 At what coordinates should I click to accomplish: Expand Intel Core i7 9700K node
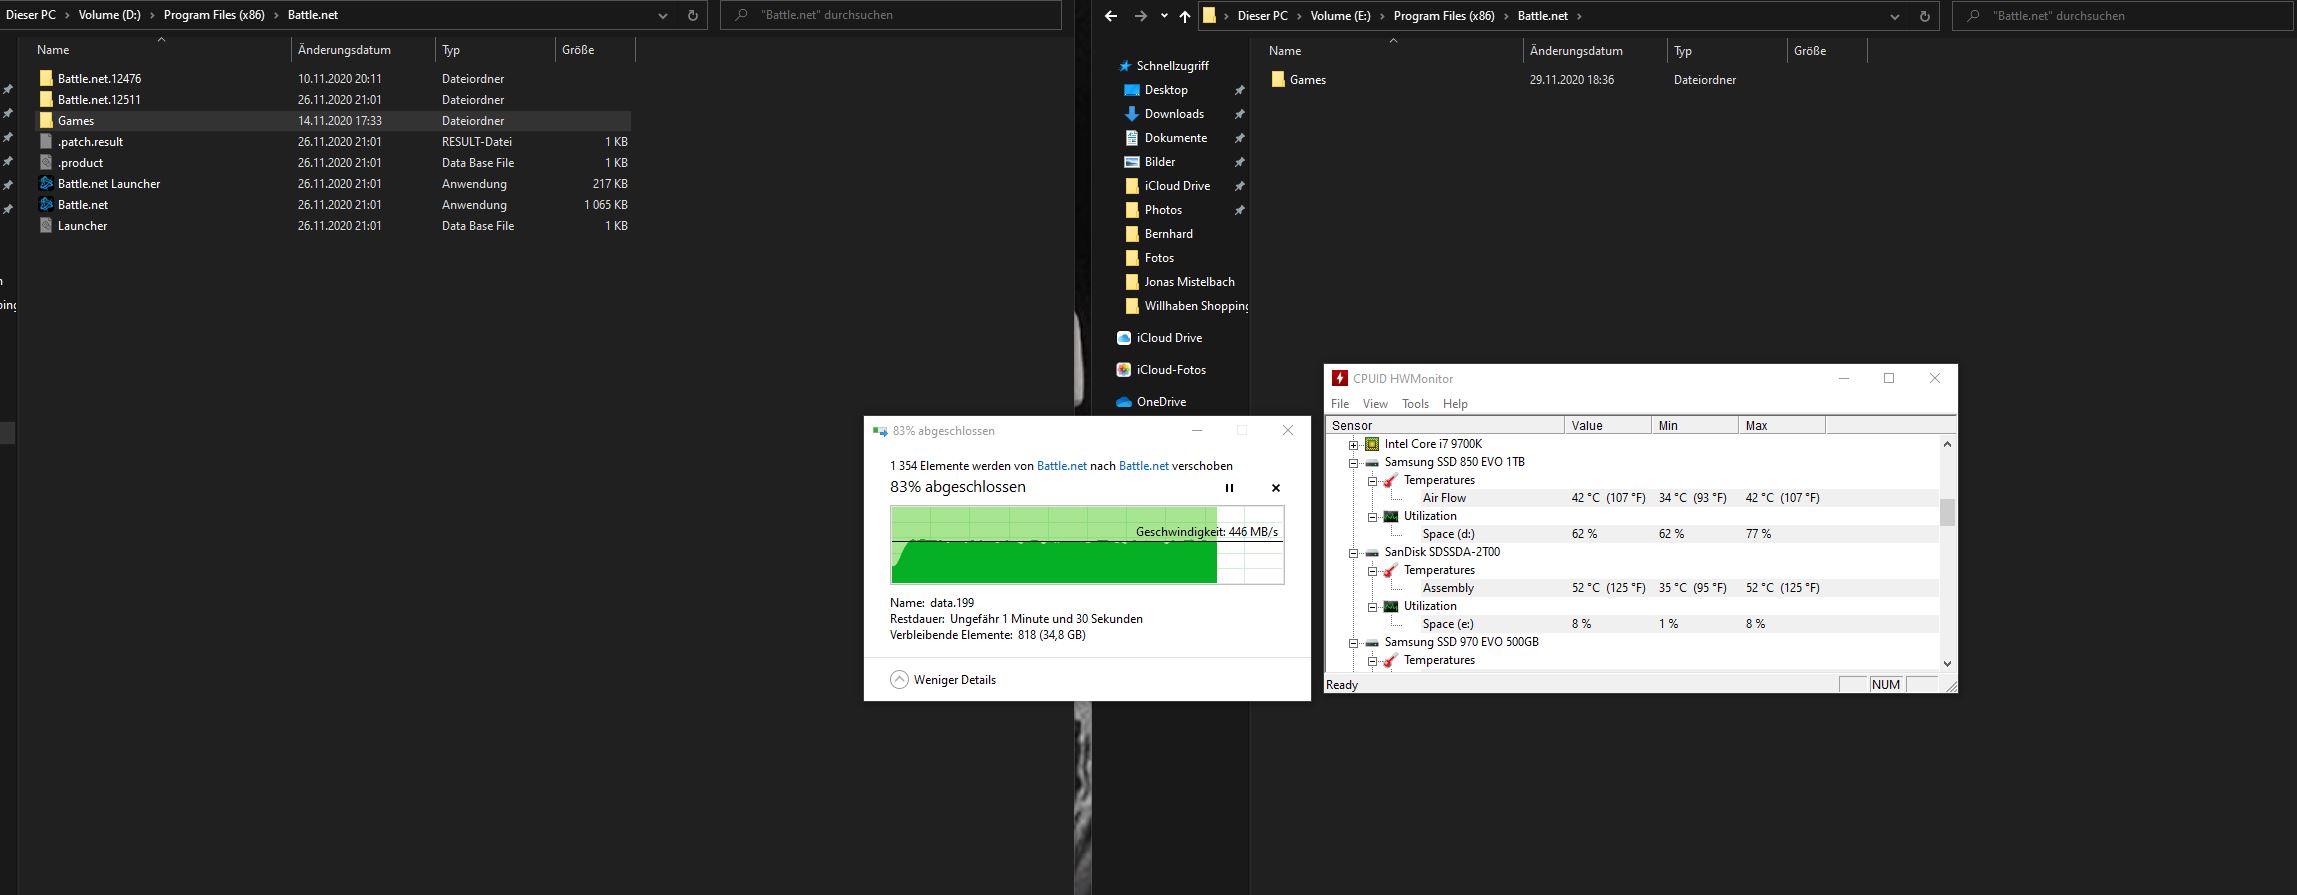[1353, 444]
